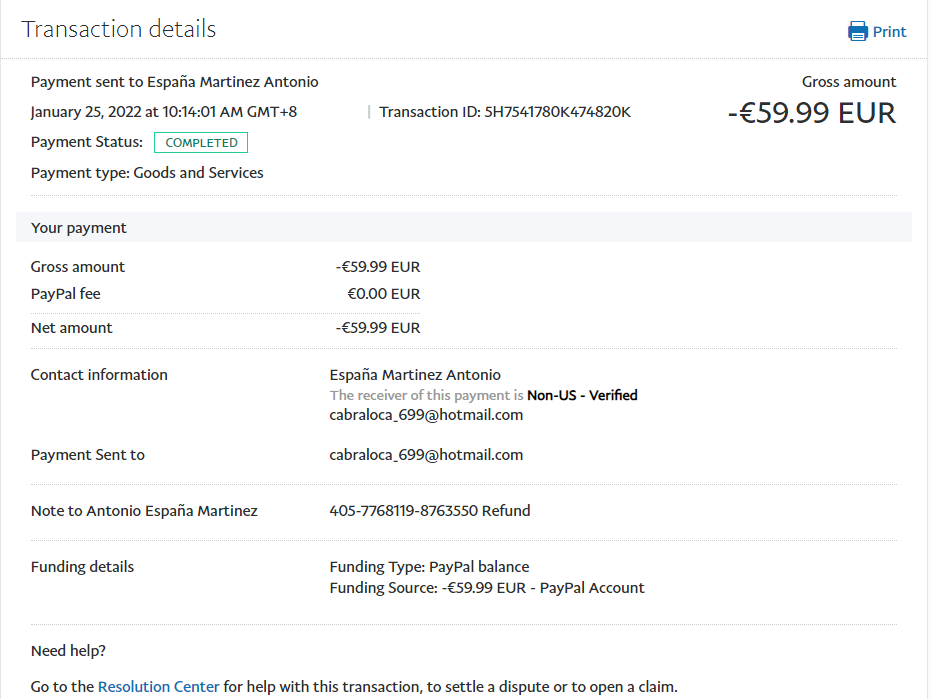Click the Payment Sent to email address
Screen dimensions: 931x699
coord(426,455)
